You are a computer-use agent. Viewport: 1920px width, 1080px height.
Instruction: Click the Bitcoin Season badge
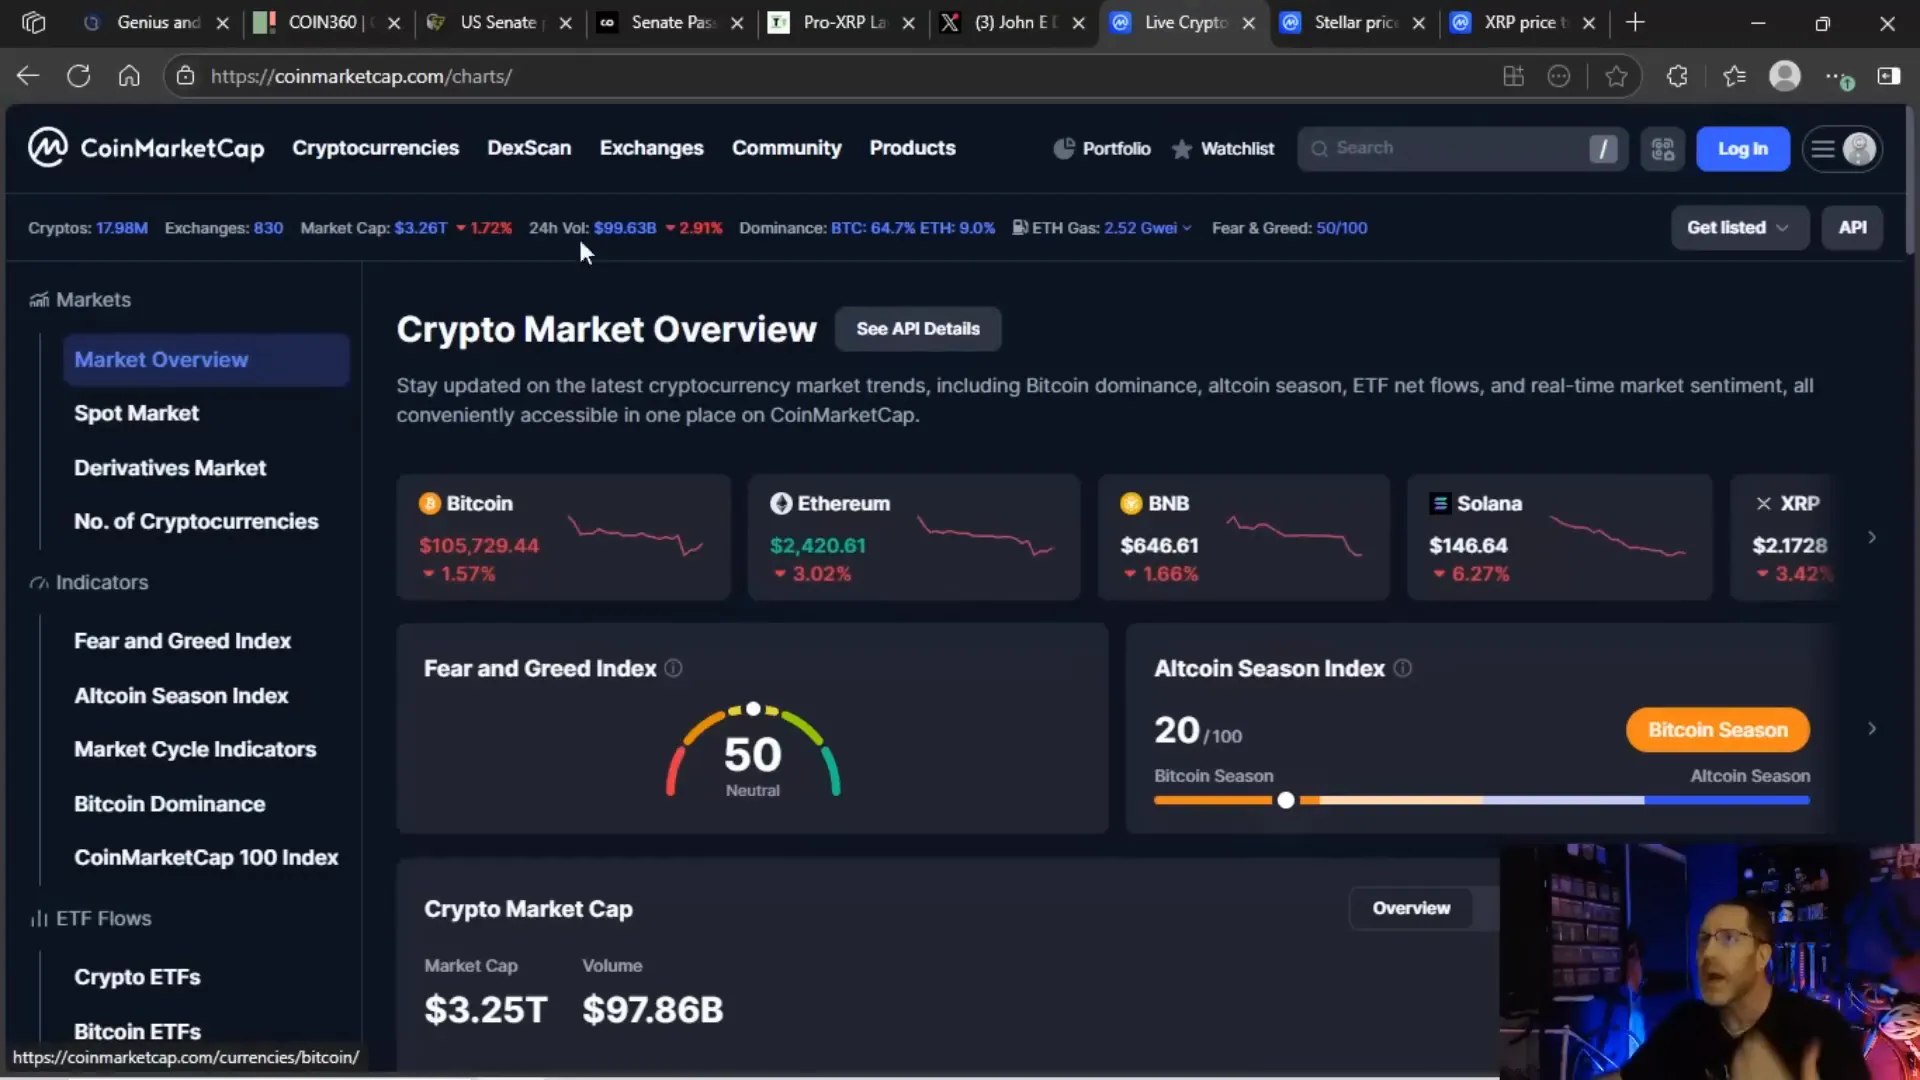(x=1717, y=730)
